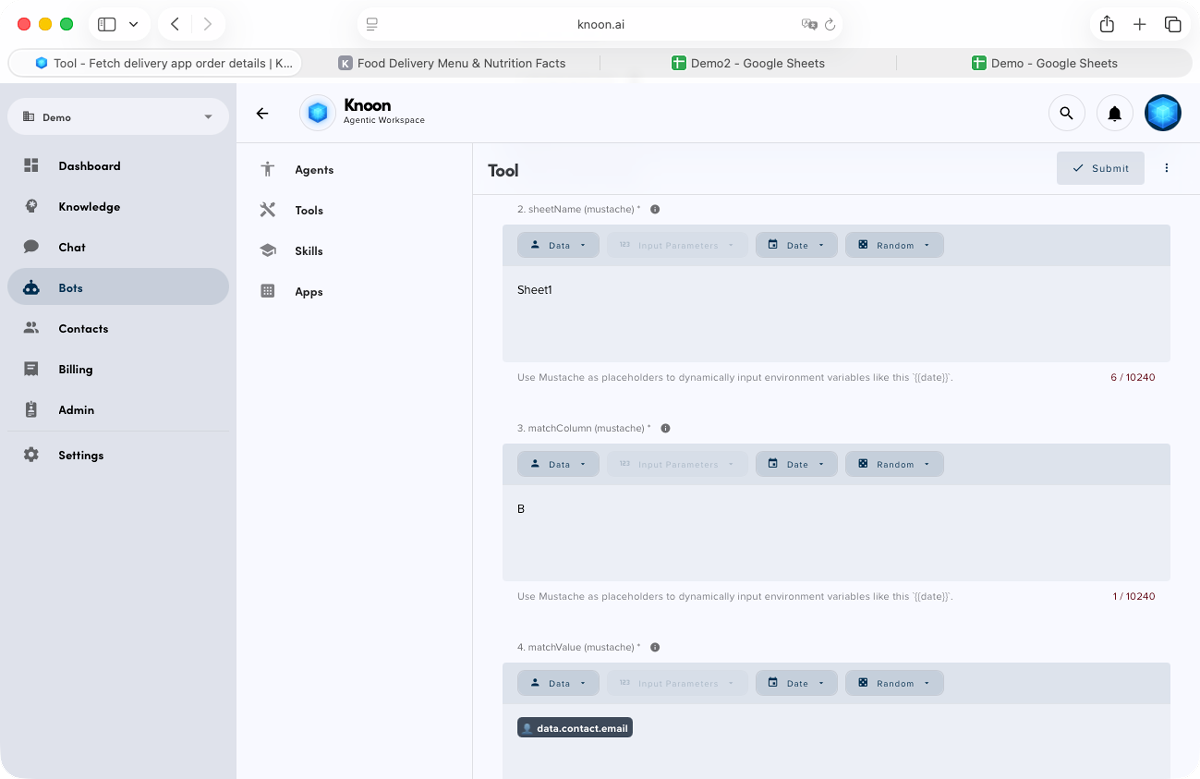Screen dimensions: 1200x779
Task: Click the back arrow next to Knoon logo
Action: [x=262, y=113]
